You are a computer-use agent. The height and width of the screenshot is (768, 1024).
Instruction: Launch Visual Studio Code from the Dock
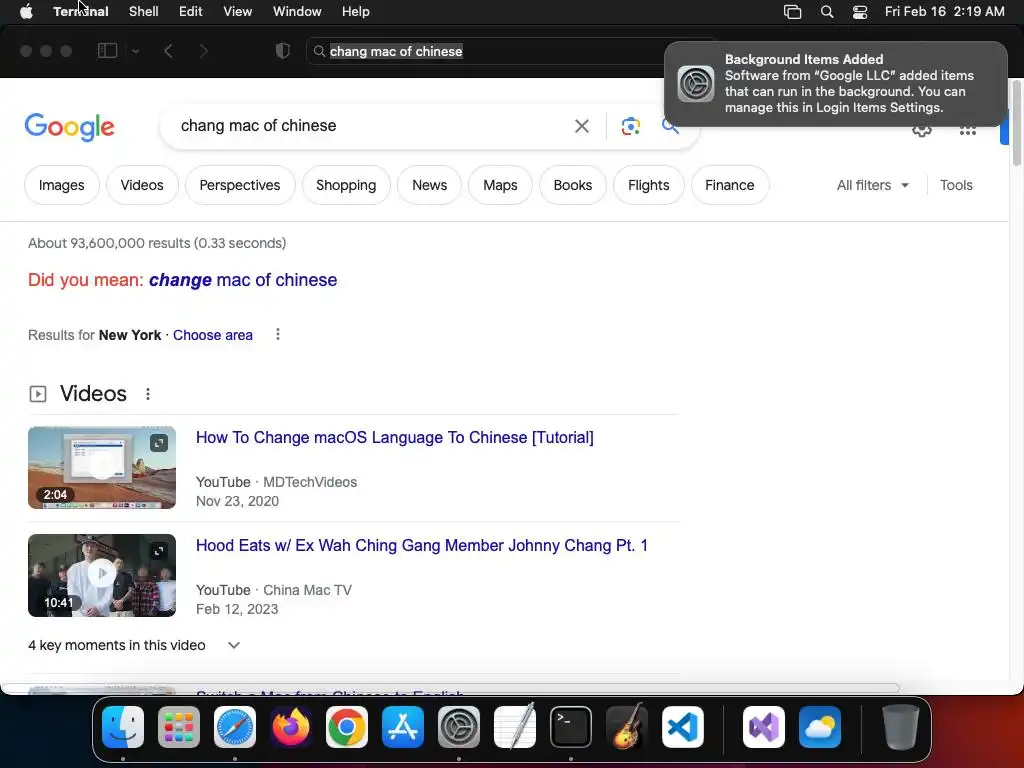pyautogui.click(x=682, y=727)
